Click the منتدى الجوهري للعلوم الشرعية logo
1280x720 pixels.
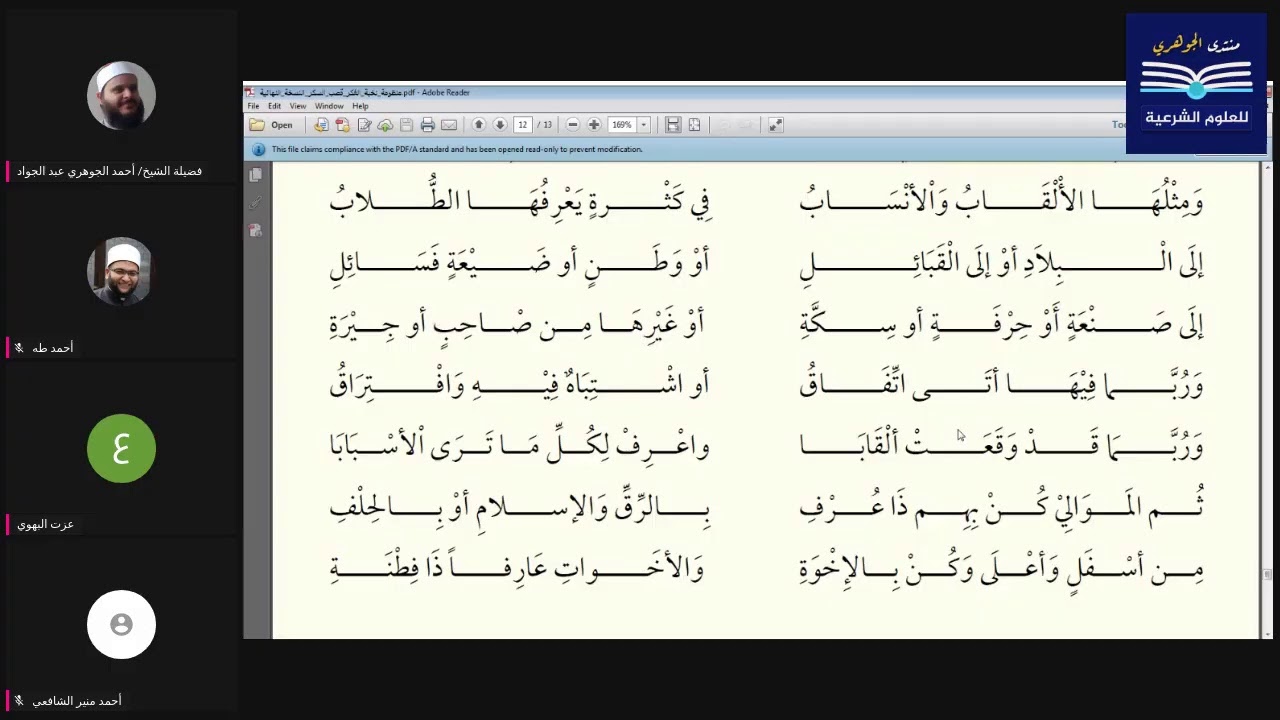click(1196, 84)
